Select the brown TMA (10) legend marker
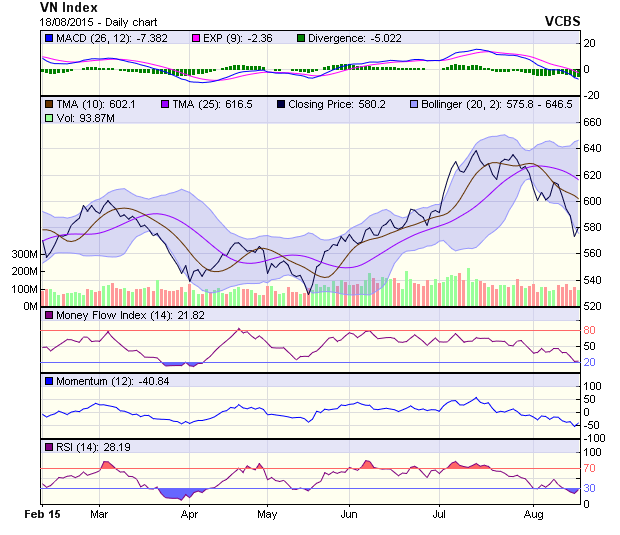The width and height of the screenshot is (620, 535). [x=48, y=104]
